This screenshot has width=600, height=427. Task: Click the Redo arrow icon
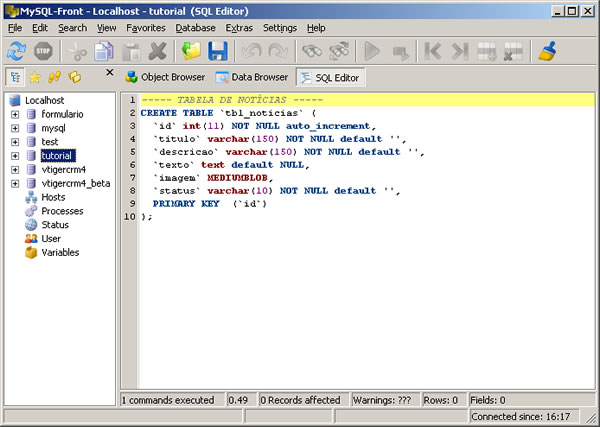click(x=278, y=51)
